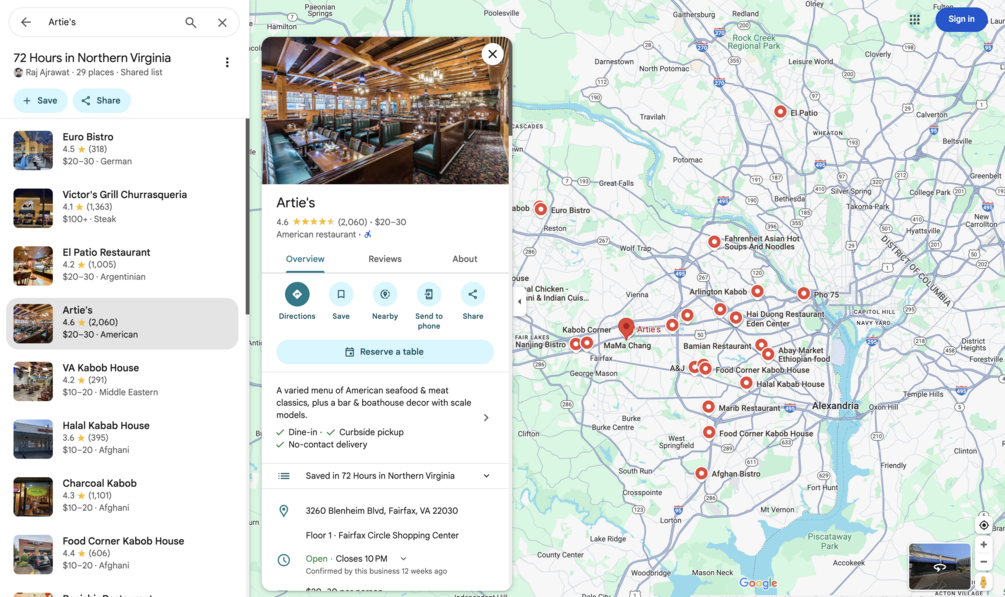The height and width of the screenshot is (597, 1005).
Task: Open the Artie's thumbnail in list
Action: 33,323
